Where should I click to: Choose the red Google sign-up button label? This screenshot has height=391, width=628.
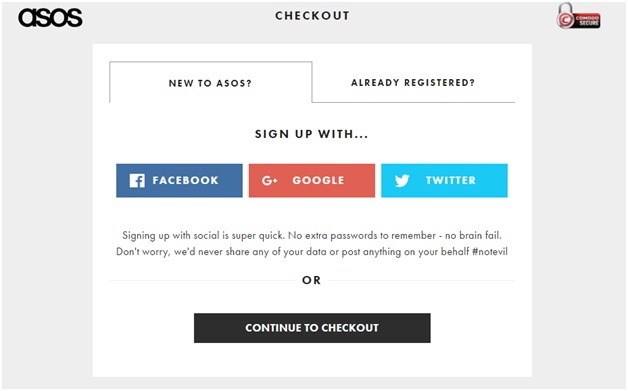point(318,180)
